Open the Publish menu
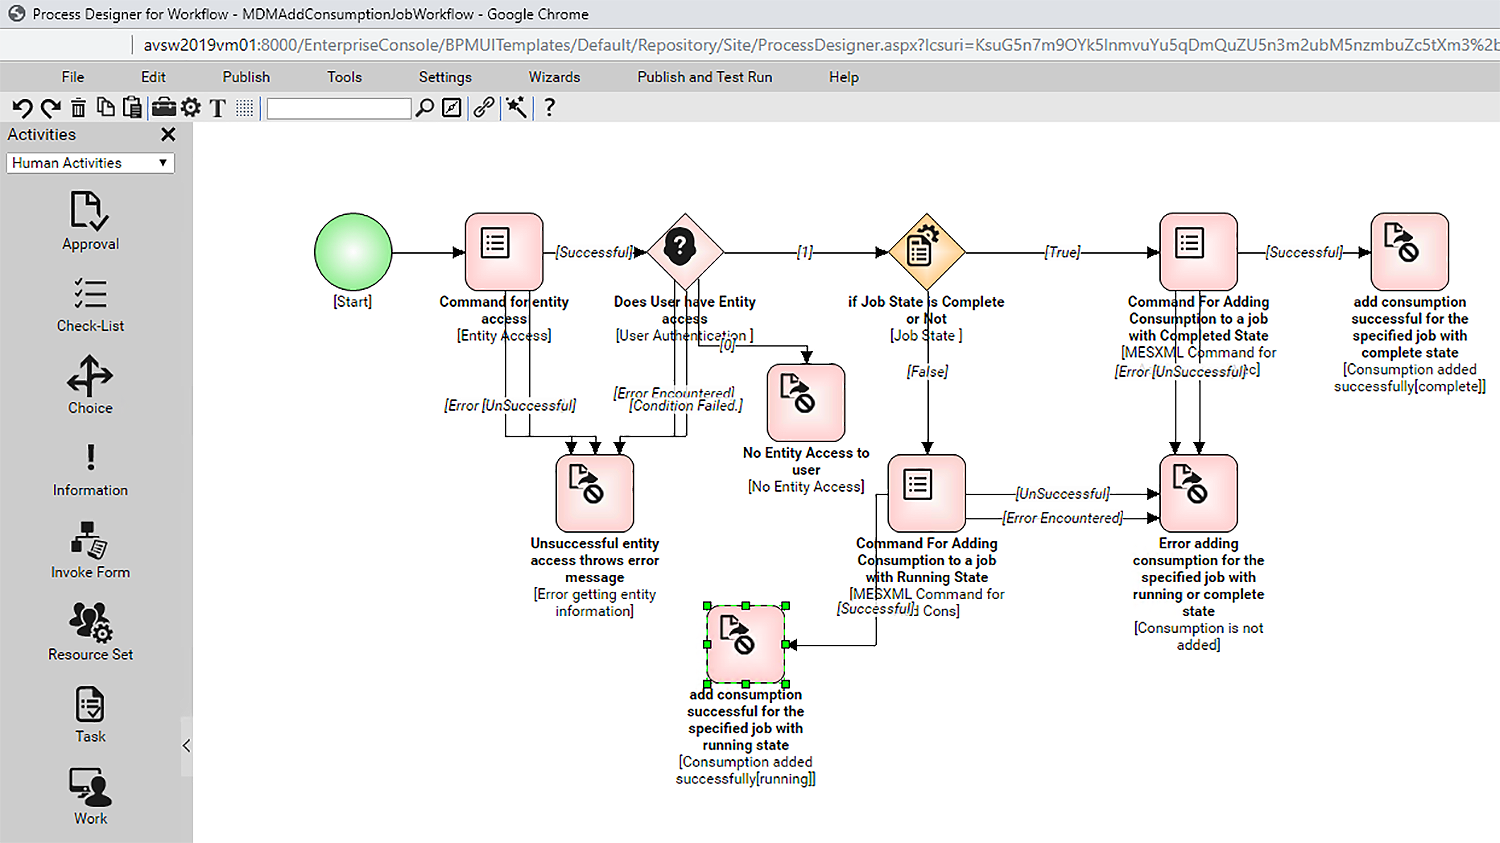This screenshot has height=843, width=1500. click(x=246, y=77)
